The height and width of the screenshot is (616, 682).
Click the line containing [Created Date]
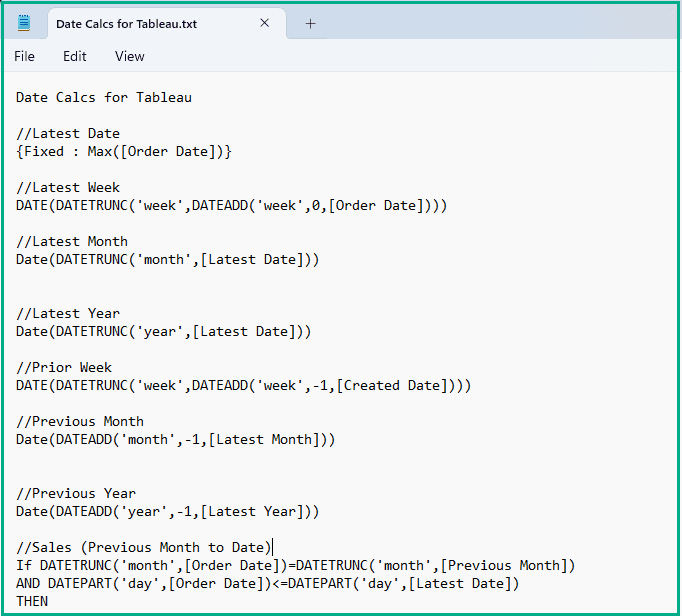click(x=244, y=386)
